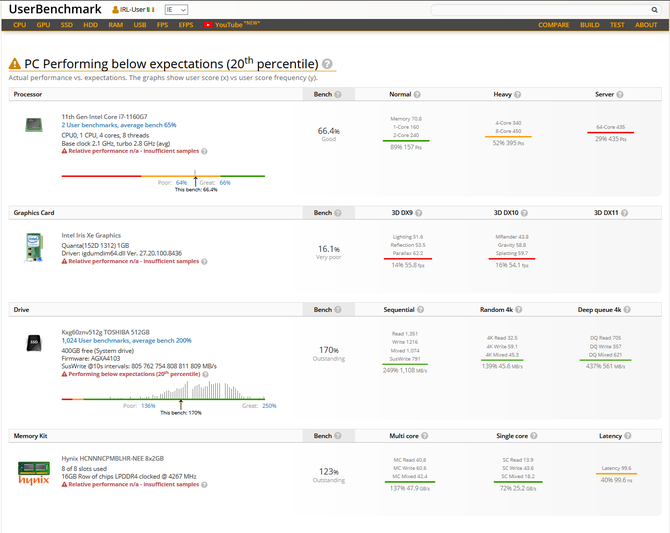The width and height of the screenshot is (670, 533).
Task: Click Intel Iris Xe Graphics name
Action: [x=91, y=235]
